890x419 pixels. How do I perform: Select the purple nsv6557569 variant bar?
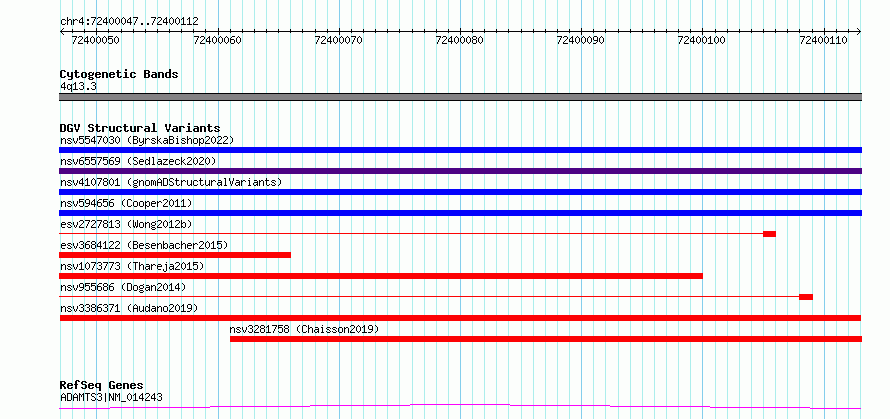pos(460,171)
